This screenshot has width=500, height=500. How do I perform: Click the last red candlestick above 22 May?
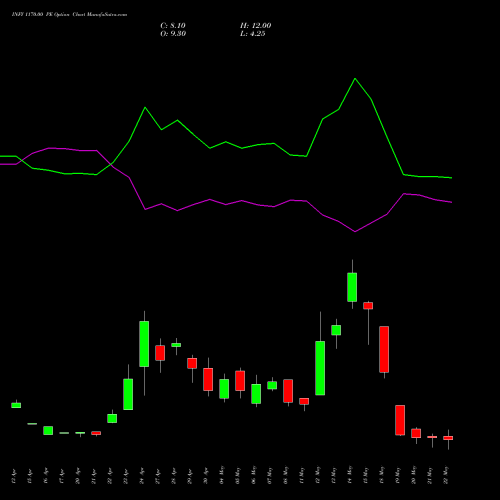pos(448,438)
